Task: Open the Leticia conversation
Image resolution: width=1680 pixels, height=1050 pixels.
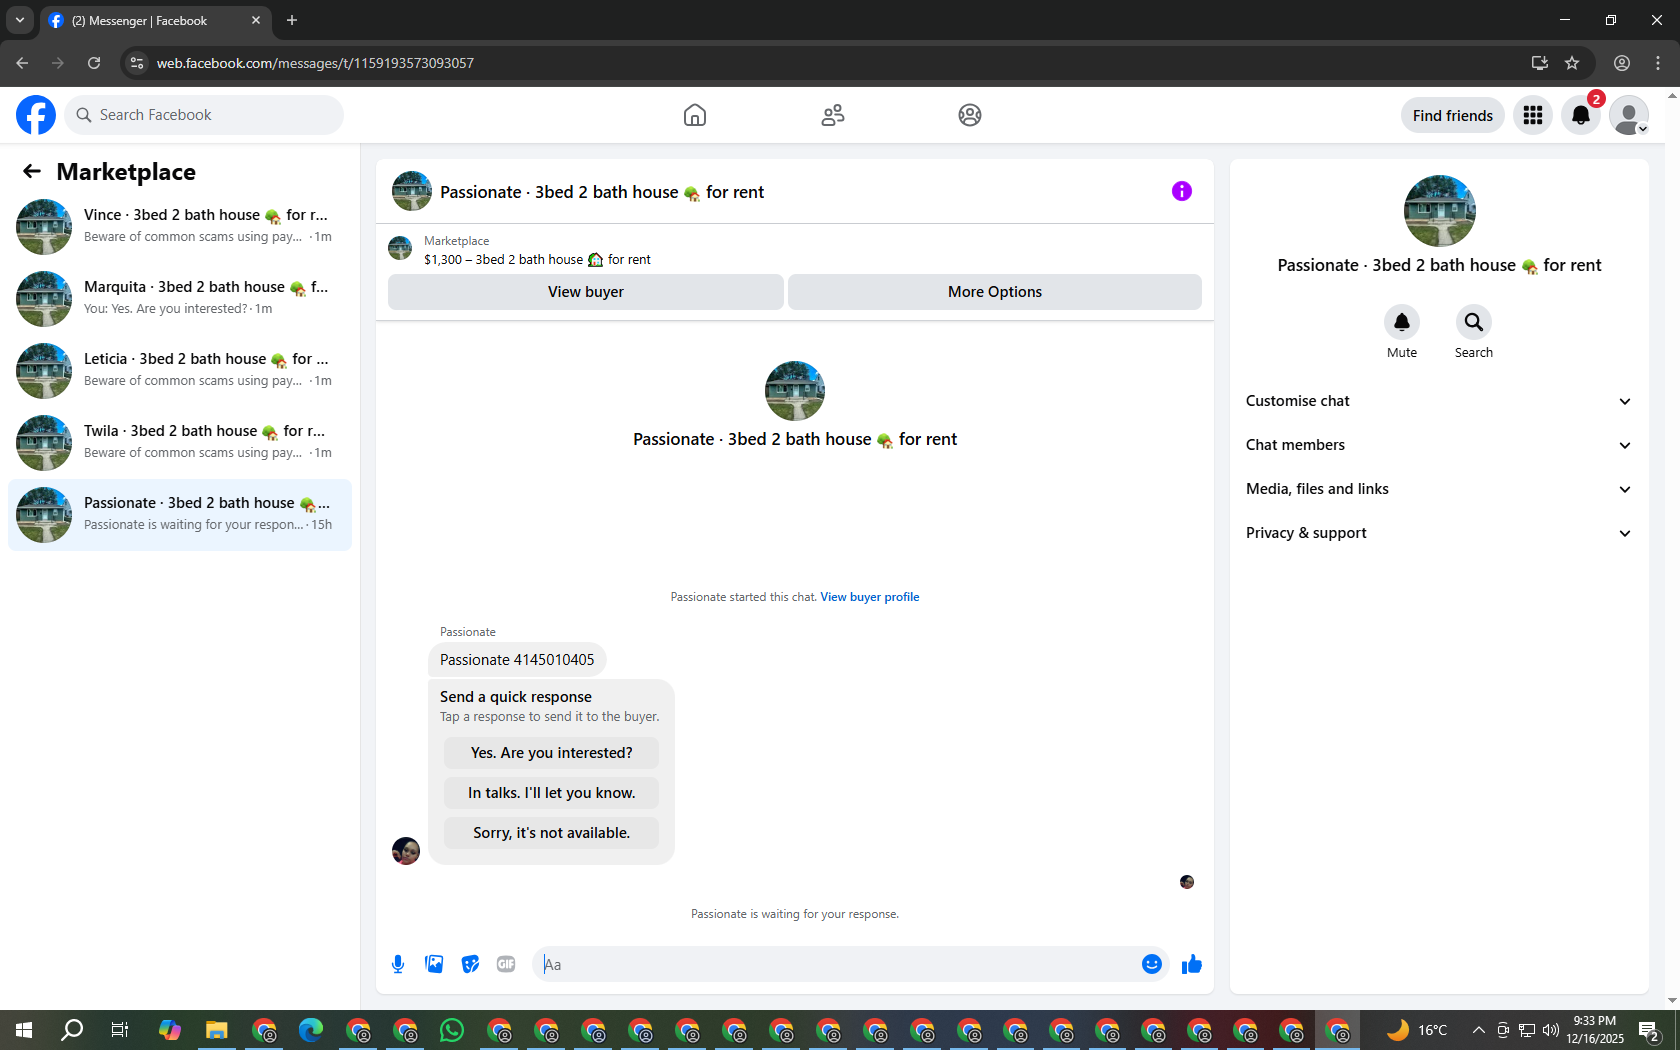Action: [x=180, y=370]
